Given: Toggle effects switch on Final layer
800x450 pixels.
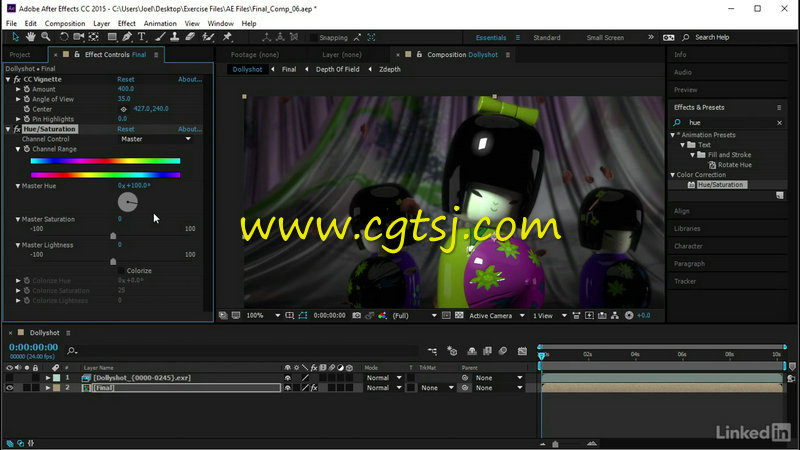Looking at the screenshot, I should coord(314,388).
